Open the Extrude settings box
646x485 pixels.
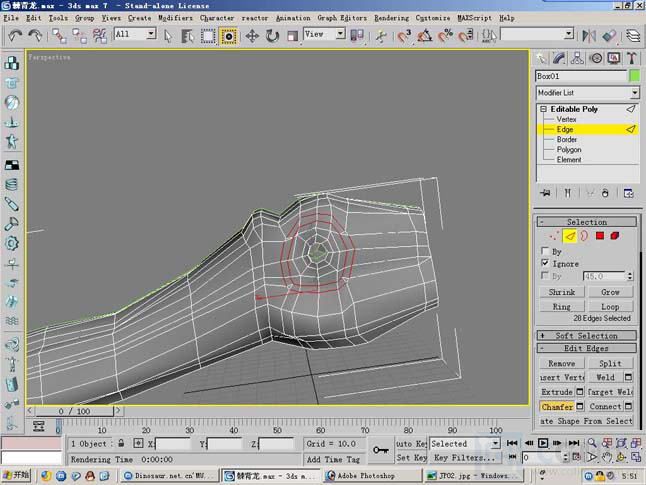pyautogui.click(x=580, y=391)
